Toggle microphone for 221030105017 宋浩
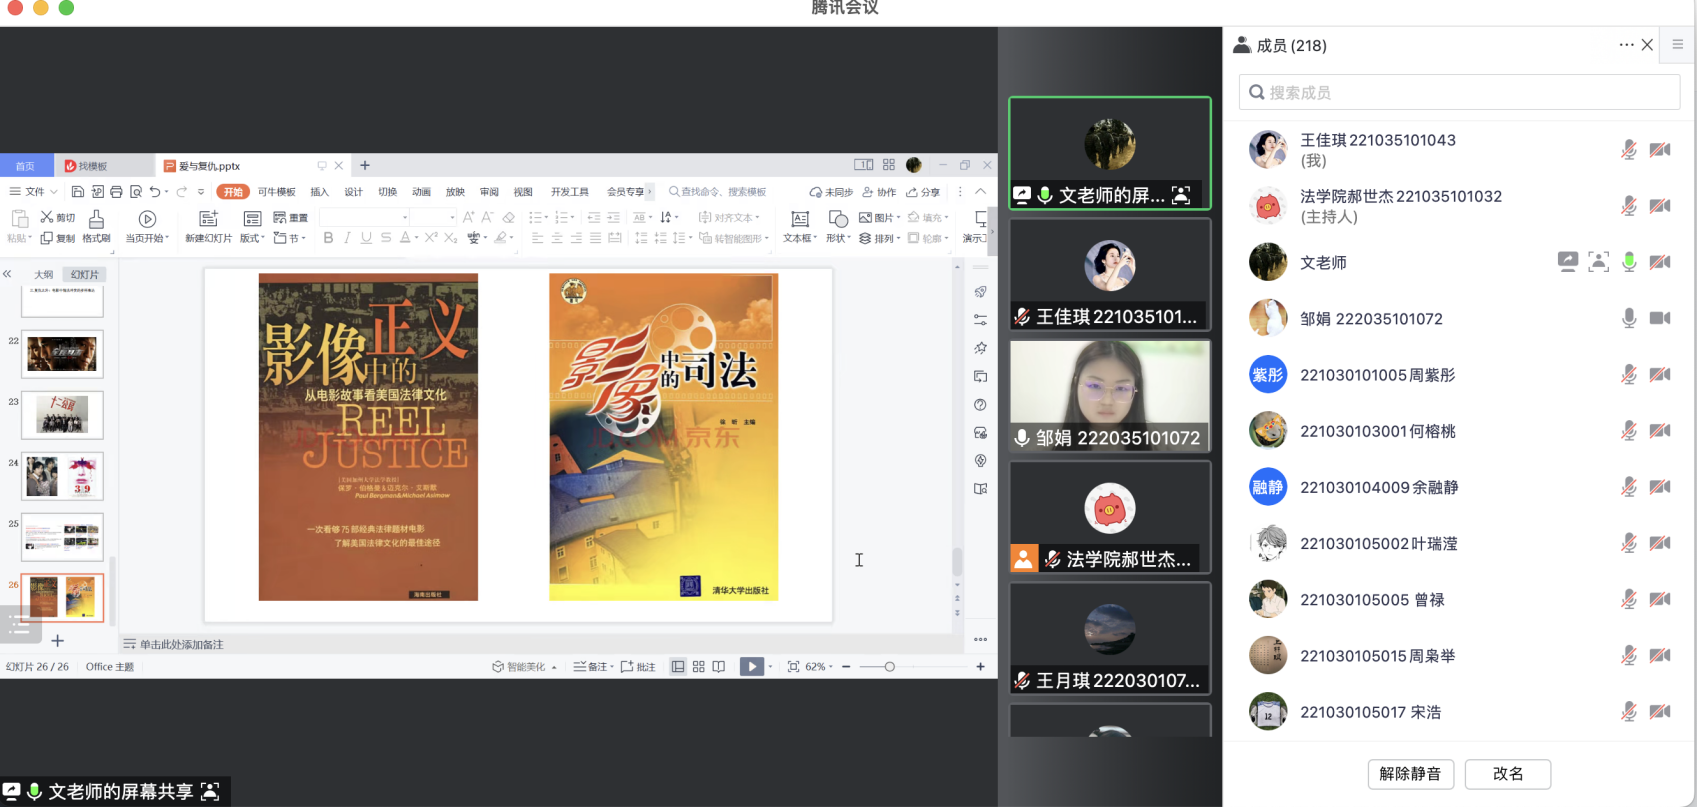This screenshot has width=1697, height=807. [x=1629, y=712]
